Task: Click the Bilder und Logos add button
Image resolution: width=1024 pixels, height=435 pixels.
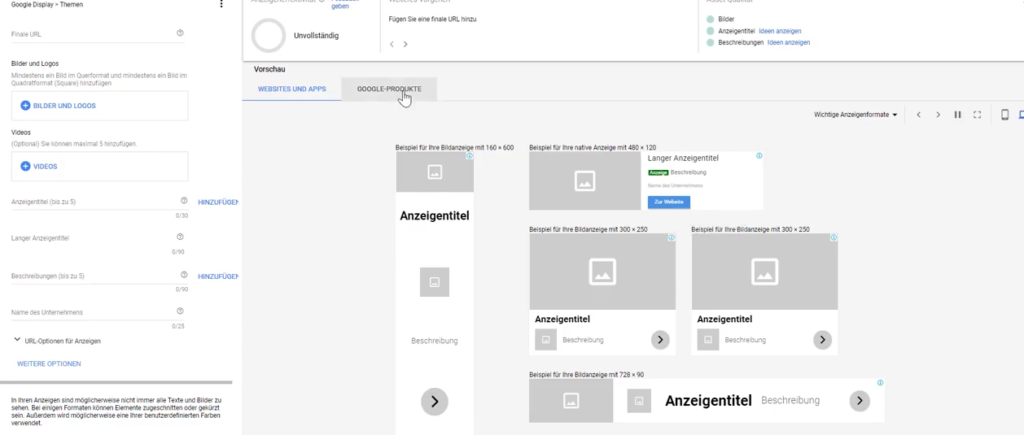Action: (58, 105)
